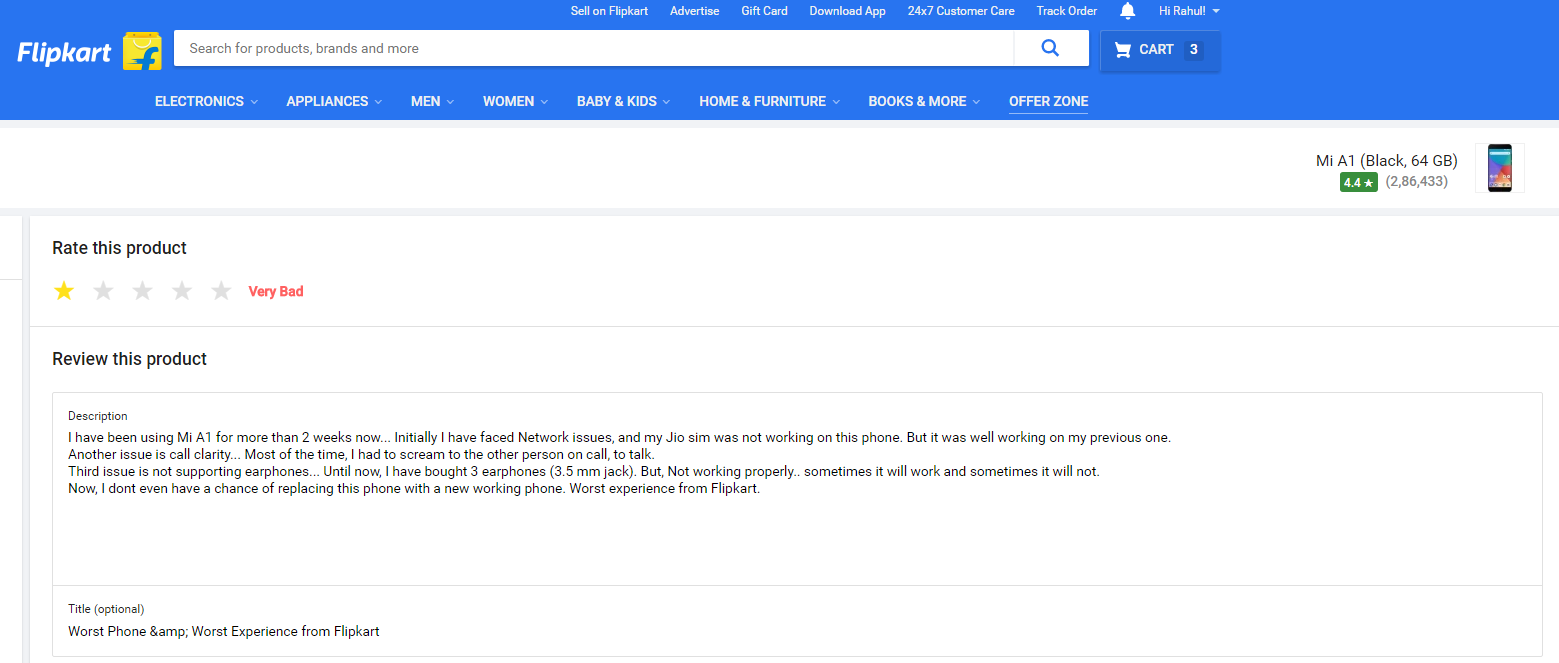Click the Download App link
This screenshot has width=1559, height=663.
coord(847,11)
